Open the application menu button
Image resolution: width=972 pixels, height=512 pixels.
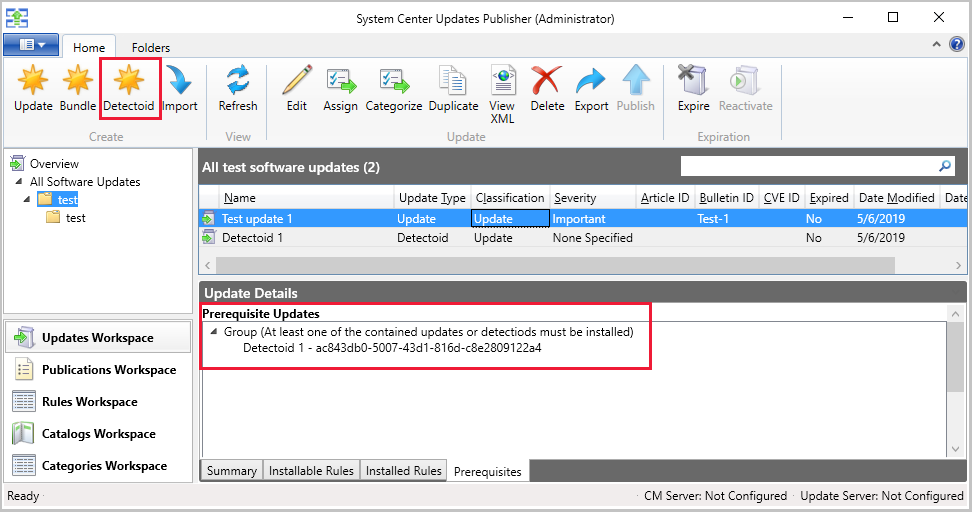tap(31, 45)
